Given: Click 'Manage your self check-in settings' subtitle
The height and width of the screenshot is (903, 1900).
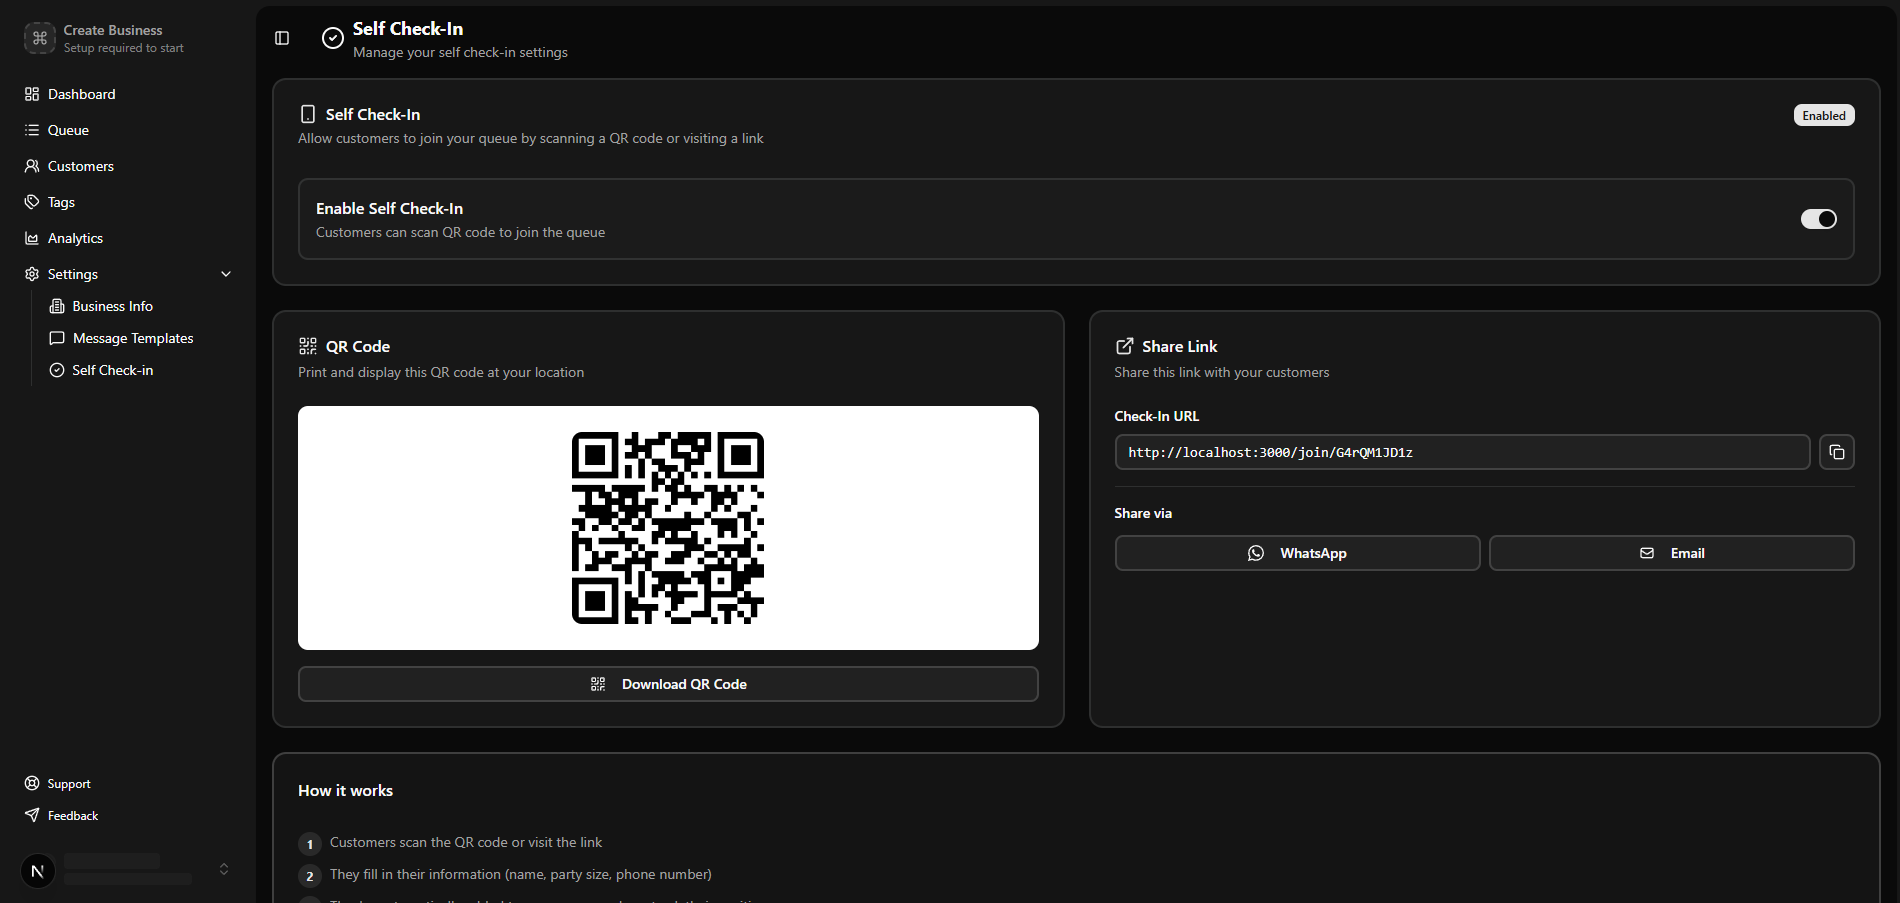Looking at the screenshot, I should 460,52.
